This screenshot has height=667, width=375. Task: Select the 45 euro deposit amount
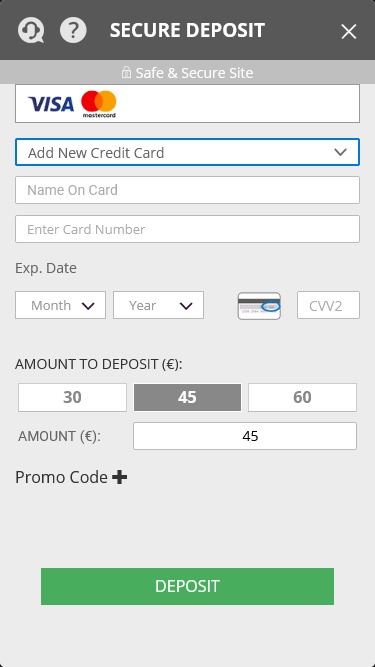coord(188,397)
